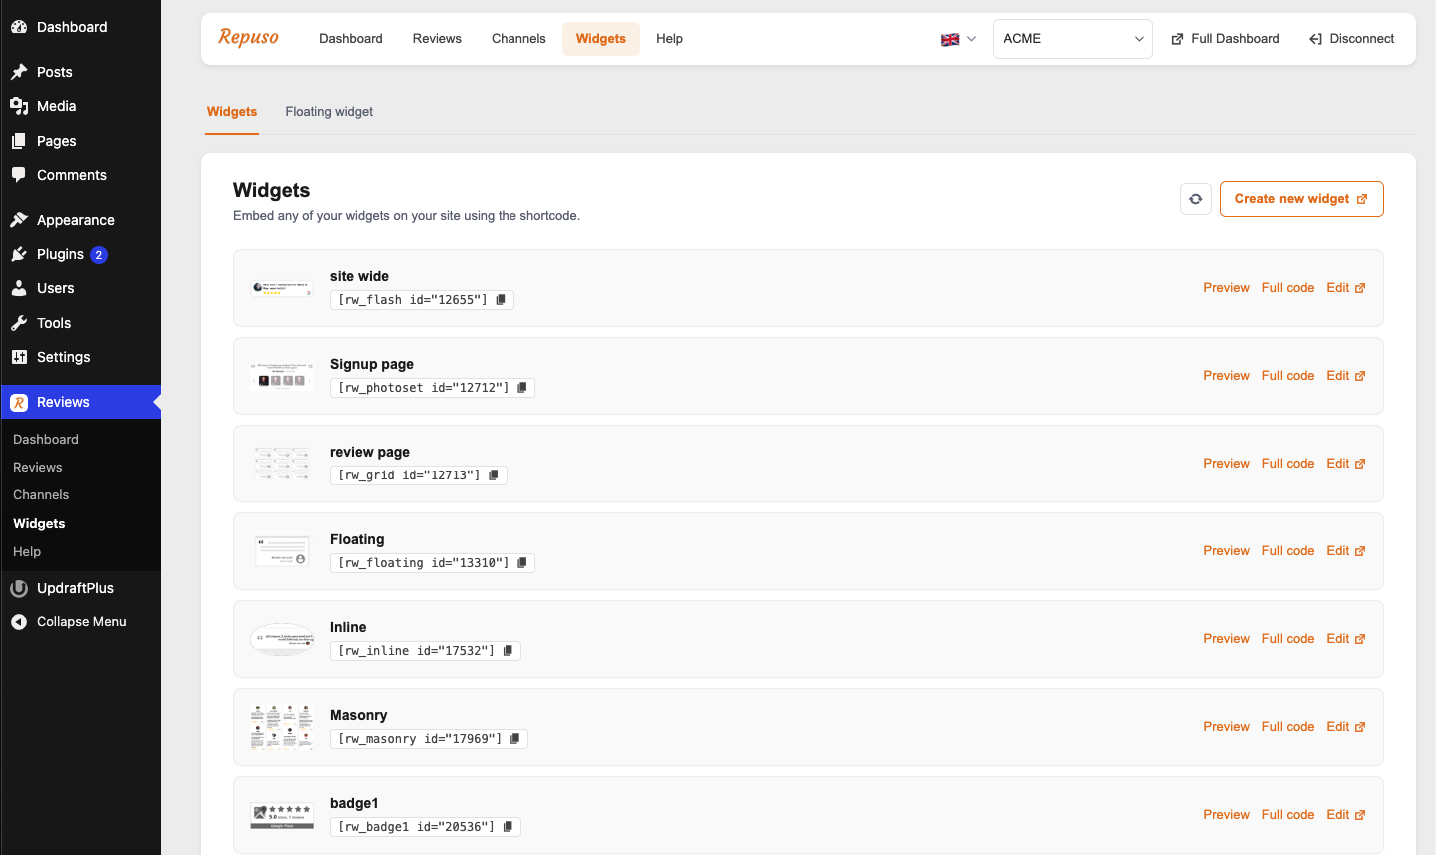View full code for Inline widget
This screenshot has width=1436, height=855.
pos(1288,639)
